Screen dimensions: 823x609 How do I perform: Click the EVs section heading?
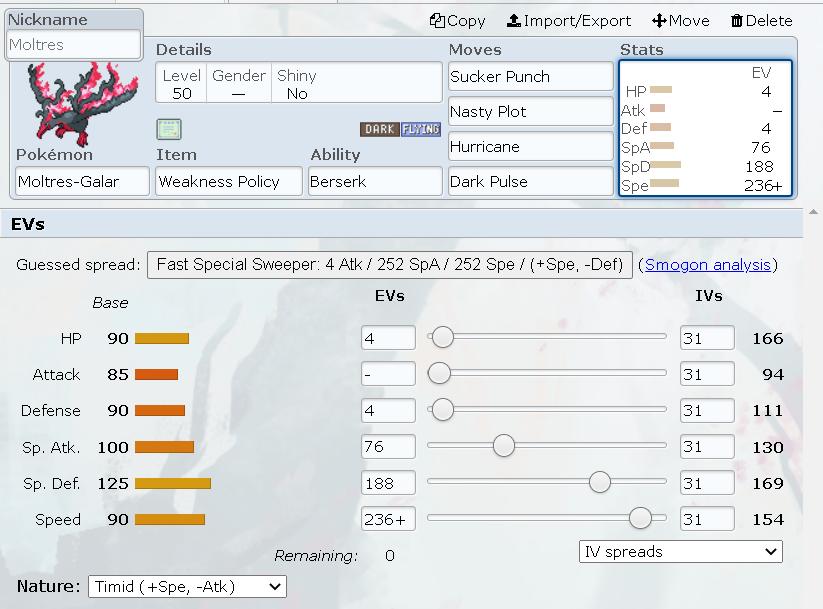[28, 224]
